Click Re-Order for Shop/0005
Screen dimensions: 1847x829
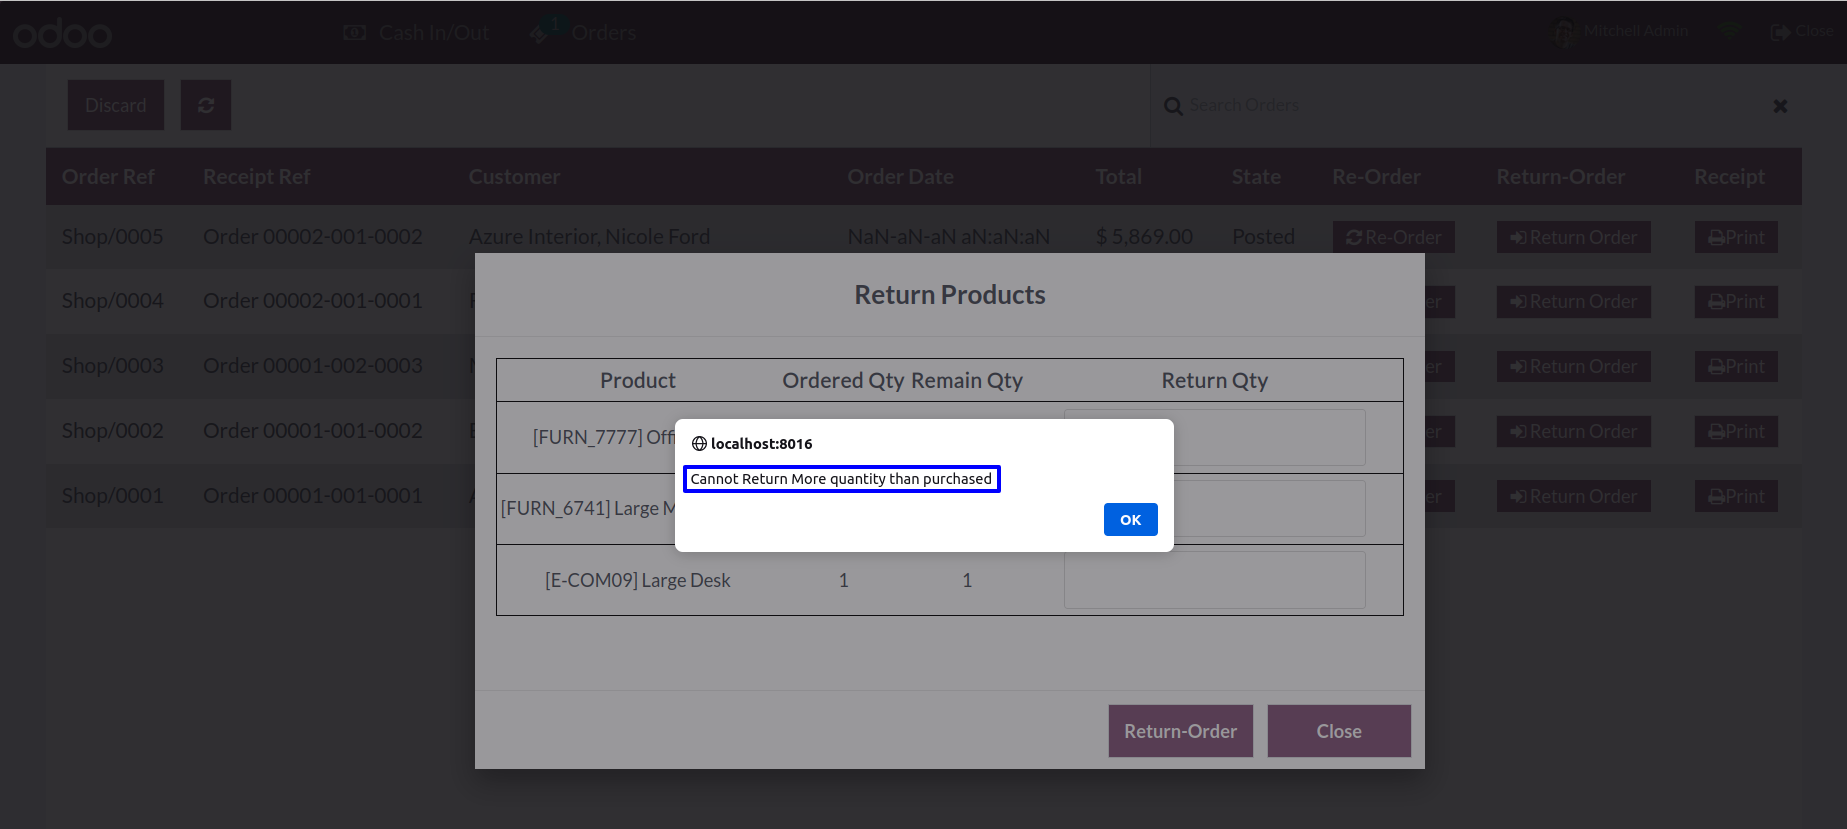(x=1394, y=237)
